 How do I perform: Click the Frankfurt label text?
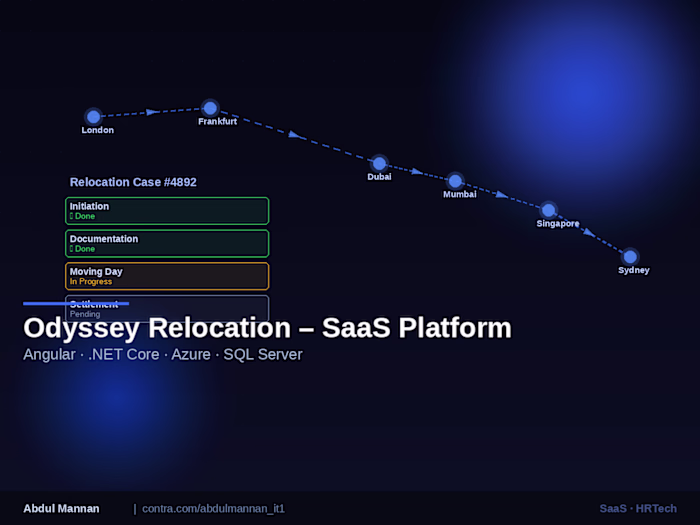pyautogui.click(x=217, y=121)
